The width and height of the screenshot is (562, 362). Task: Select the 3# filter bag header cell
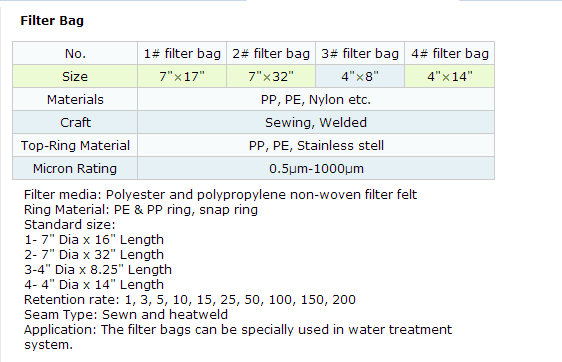point(360,53)
